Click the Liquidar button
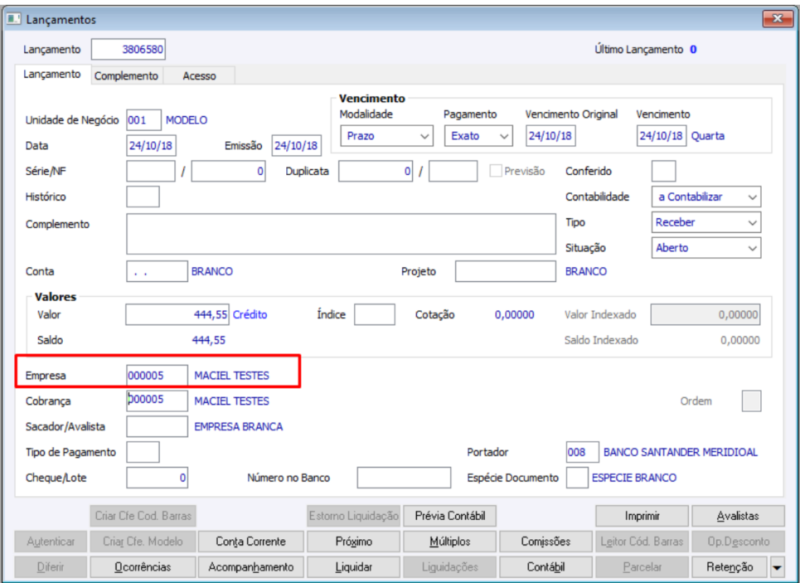 [354, 567]
